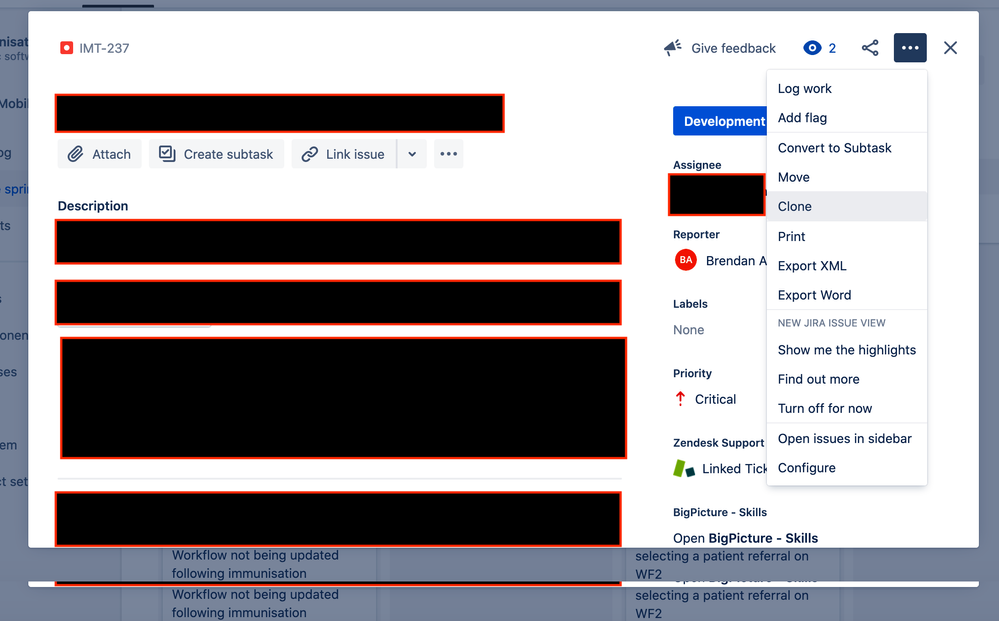Choose Configure from the menu
This screenshot has height=621, width=999.
click(x=847, y=468)
